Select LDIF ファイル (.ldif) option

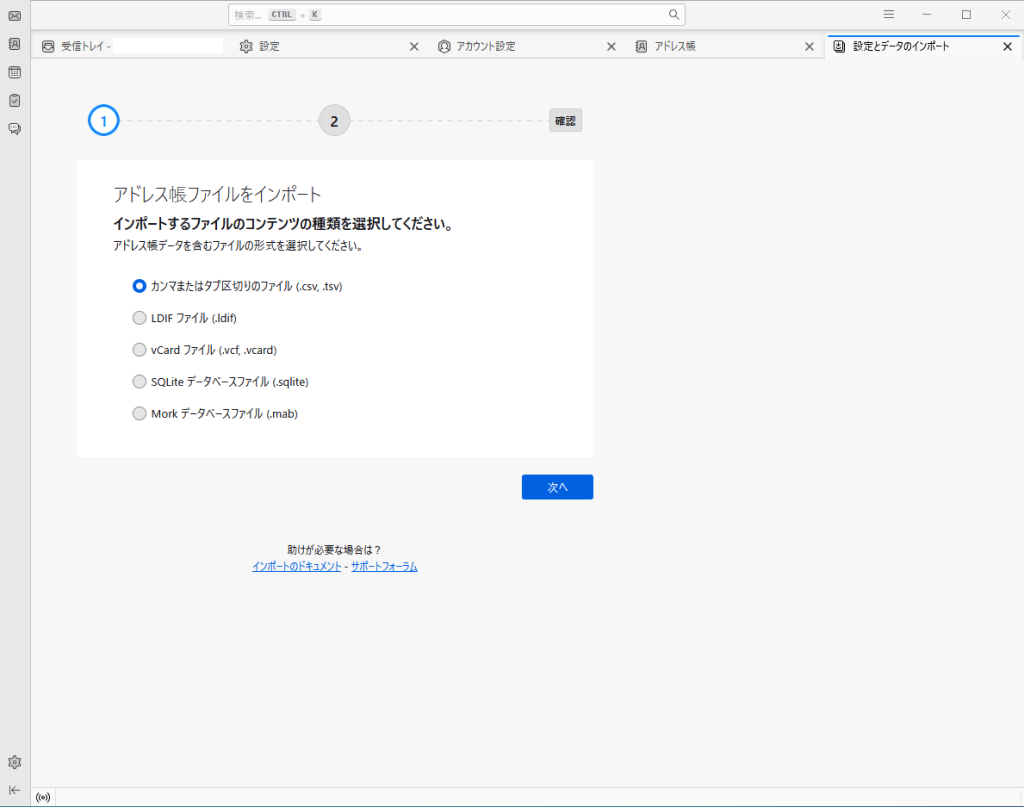coord(139,318)
